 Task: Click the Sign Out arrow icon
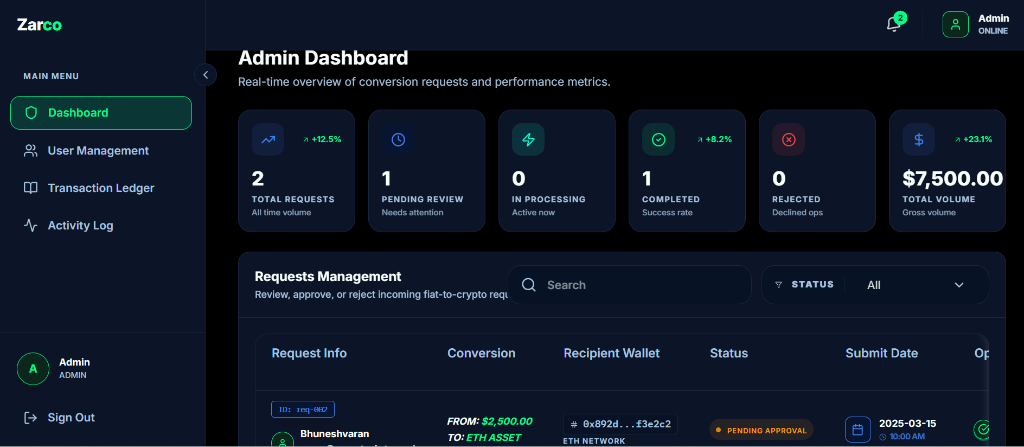31,417
